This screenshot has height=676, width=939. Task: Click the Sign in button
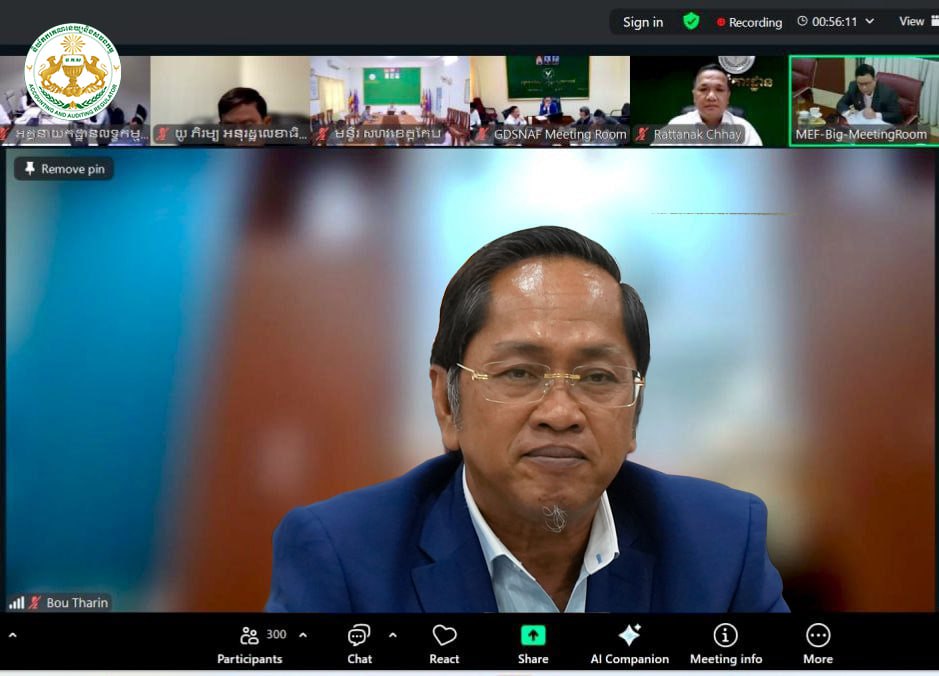click(642, 22)
